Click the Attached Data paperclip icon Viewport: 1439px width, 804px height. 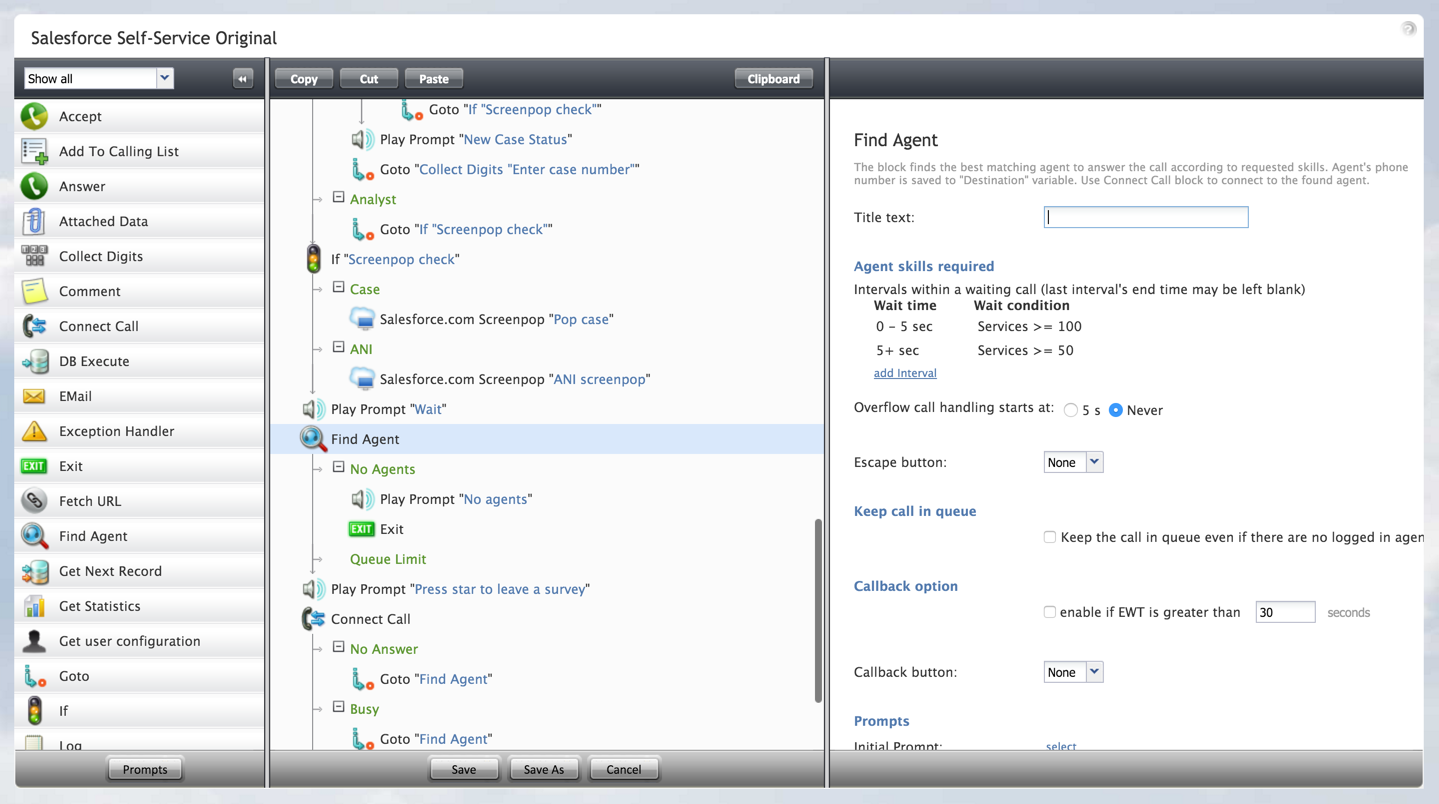click(x=34, y=221)
